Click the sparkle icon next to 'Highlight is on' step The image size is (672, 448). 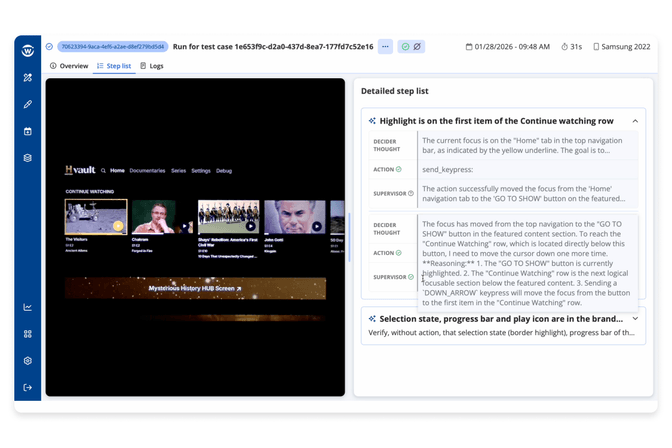click(372, 121)
